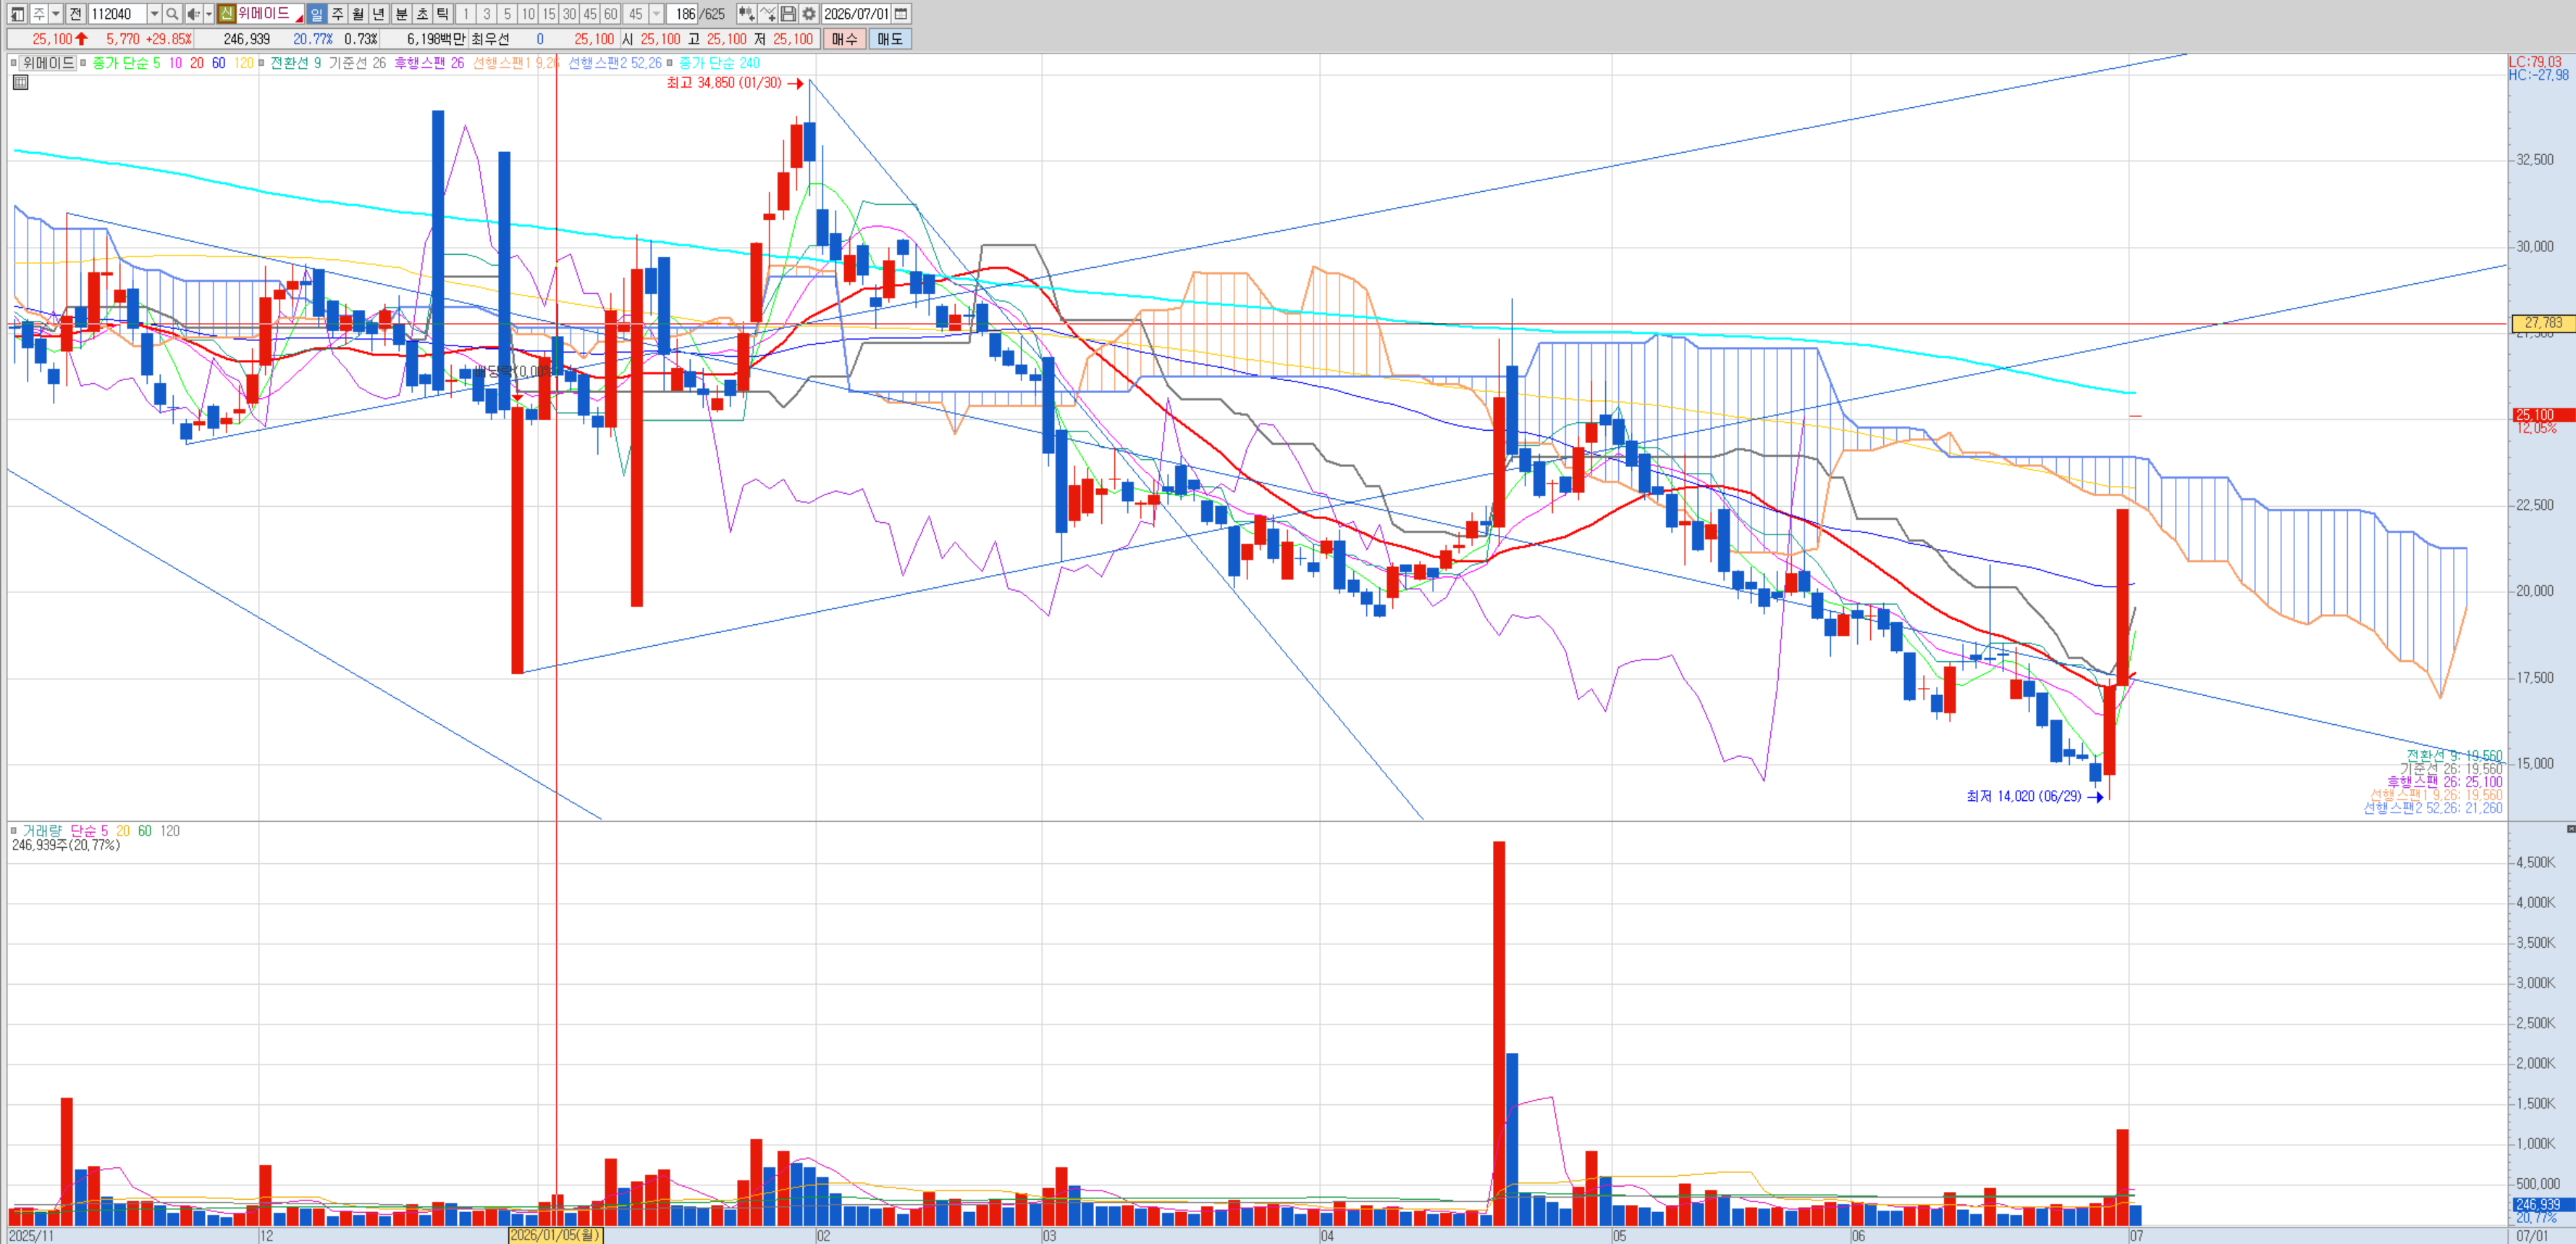Switch to the 초 second chart period
2576x1244 pixels.
(422, 14)
